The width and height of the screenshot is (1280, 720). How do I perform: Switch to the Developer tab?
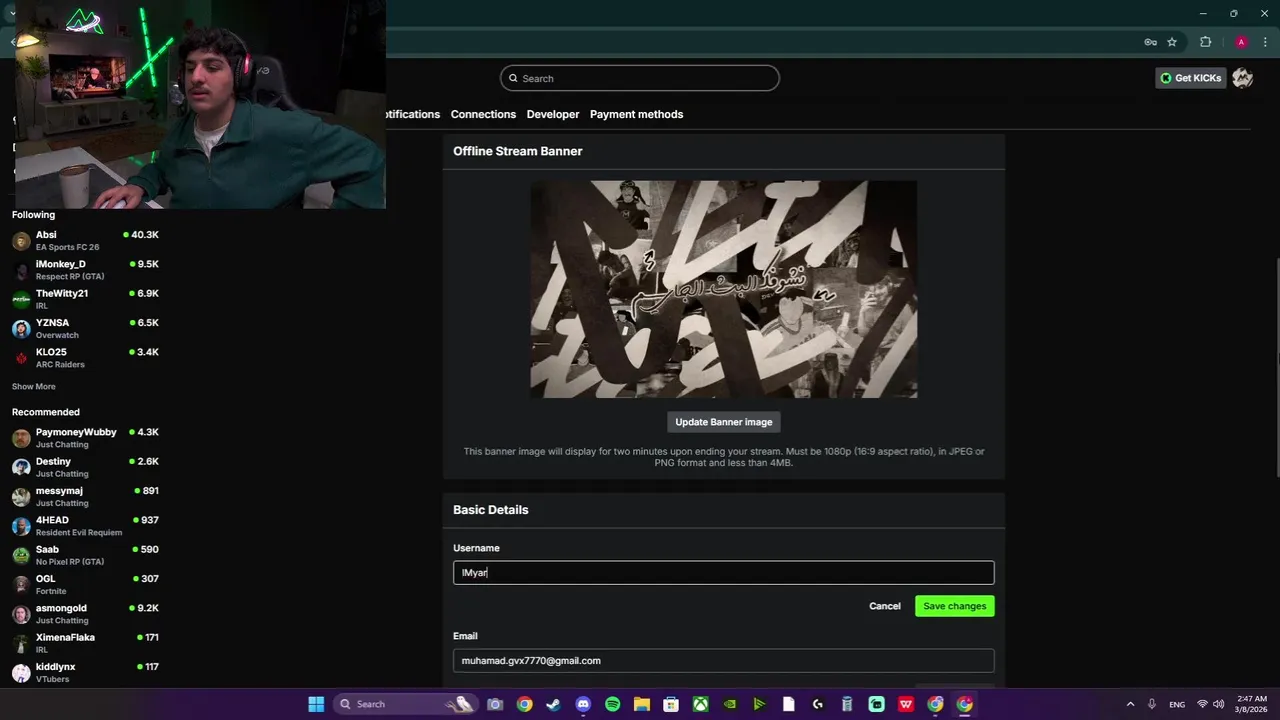pyautogui.click(x=553, y=114)
